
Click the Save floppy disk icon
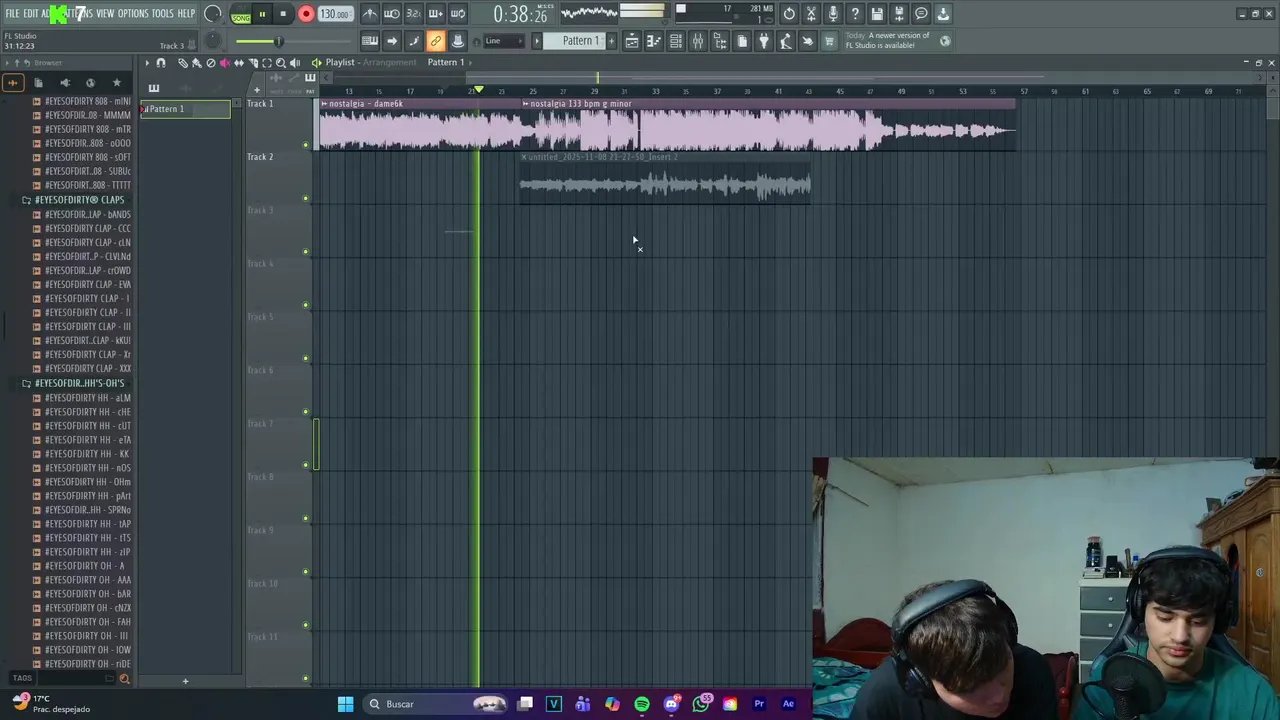877,14
